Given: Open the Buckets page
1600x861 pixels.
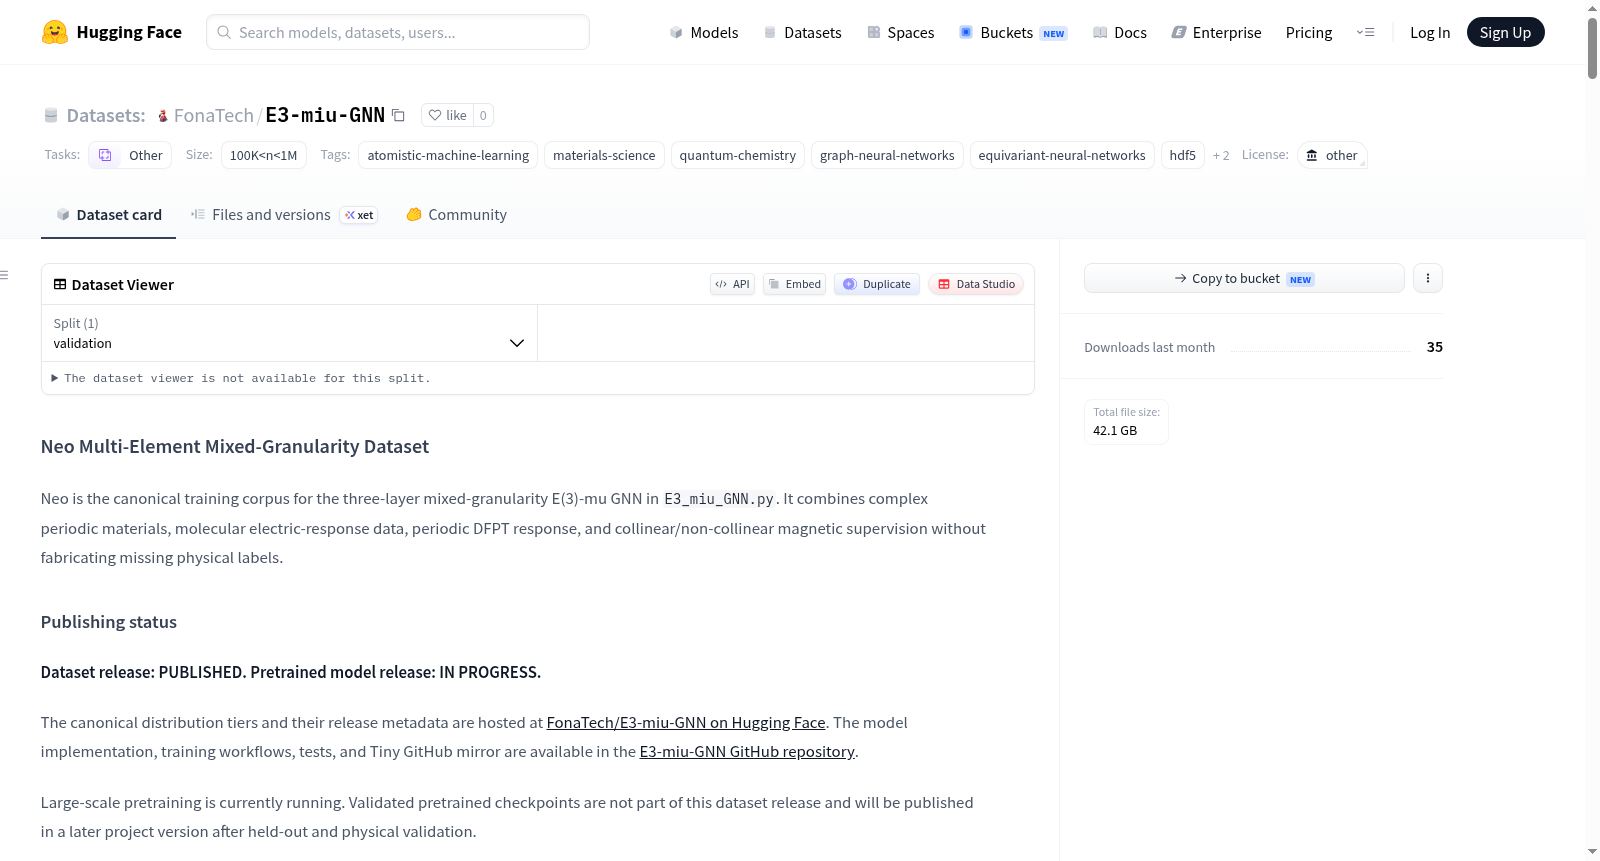Looking at the screenshot, I should [1013, 32].
